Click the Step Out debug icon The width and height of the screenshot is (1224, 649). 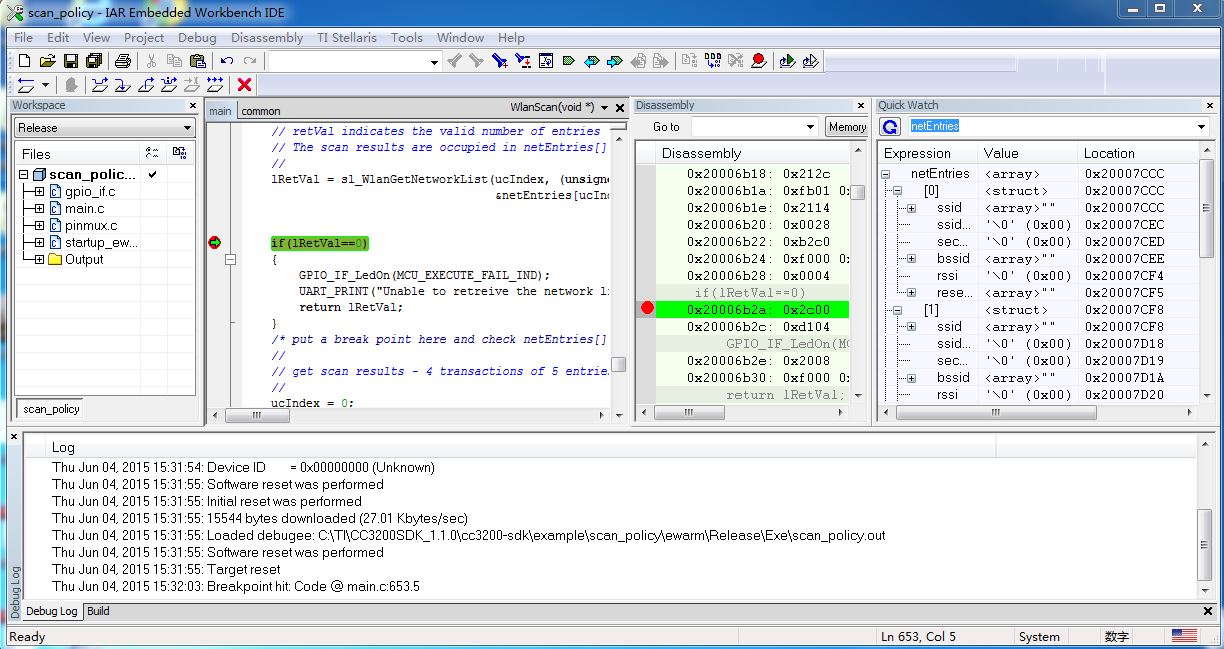click(145, 85)
